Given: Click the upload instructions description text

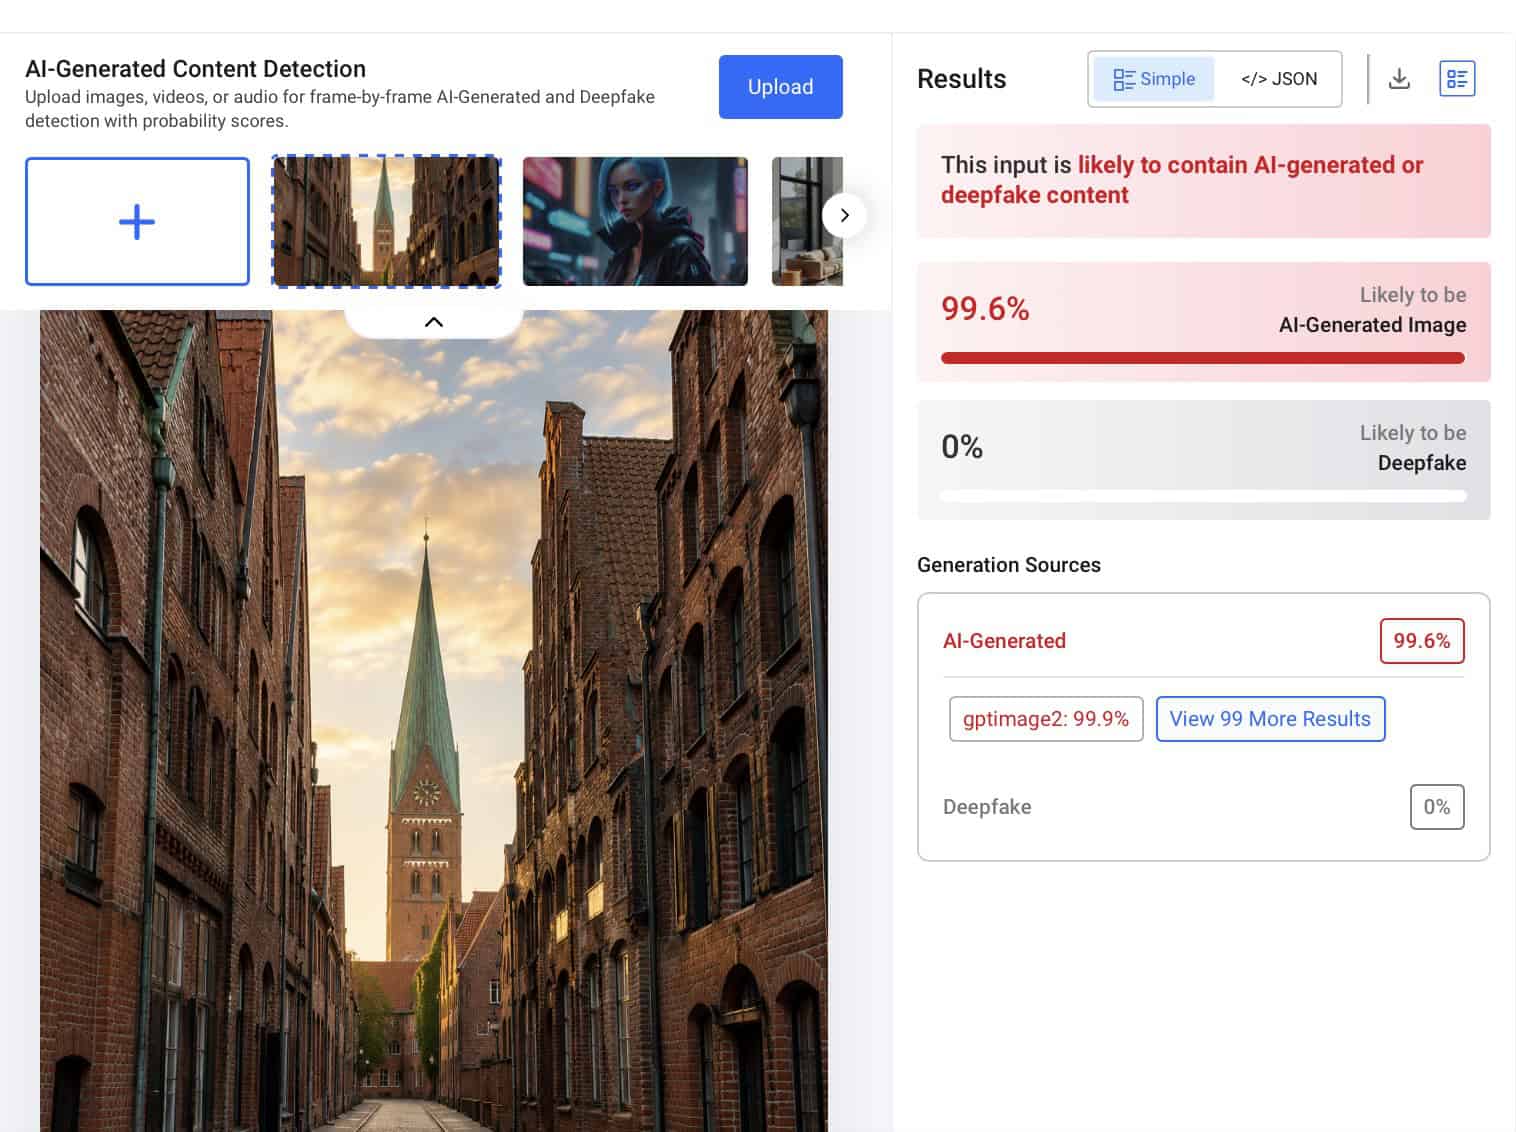Looking at the screenshot, I should pyautogui.click(x=340, y=109).
